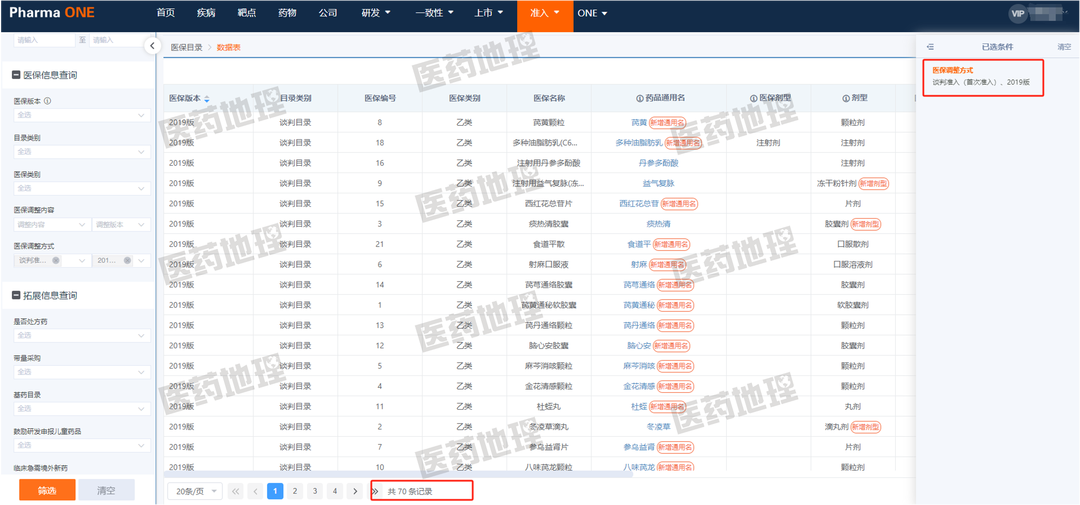Click 医保目录 breadcrumb link

187,48
